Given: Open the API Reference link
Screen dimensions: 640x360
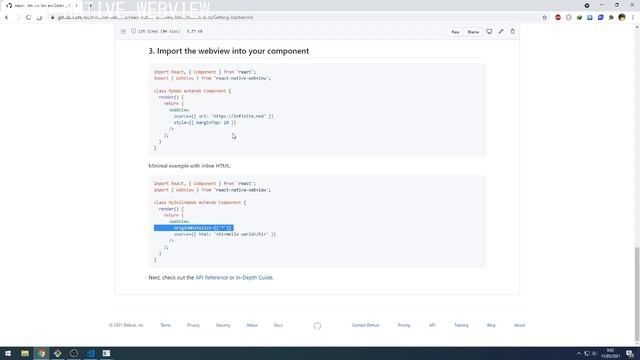Looking at the screenshot, I should (x=211, y=278).
